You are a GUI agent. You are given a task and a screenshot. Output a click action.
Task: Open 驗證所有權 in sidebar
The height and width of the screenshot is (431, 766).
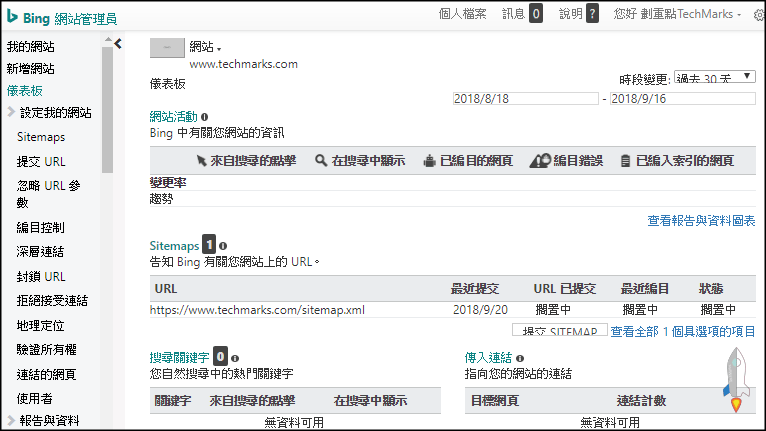coord(46,350)
